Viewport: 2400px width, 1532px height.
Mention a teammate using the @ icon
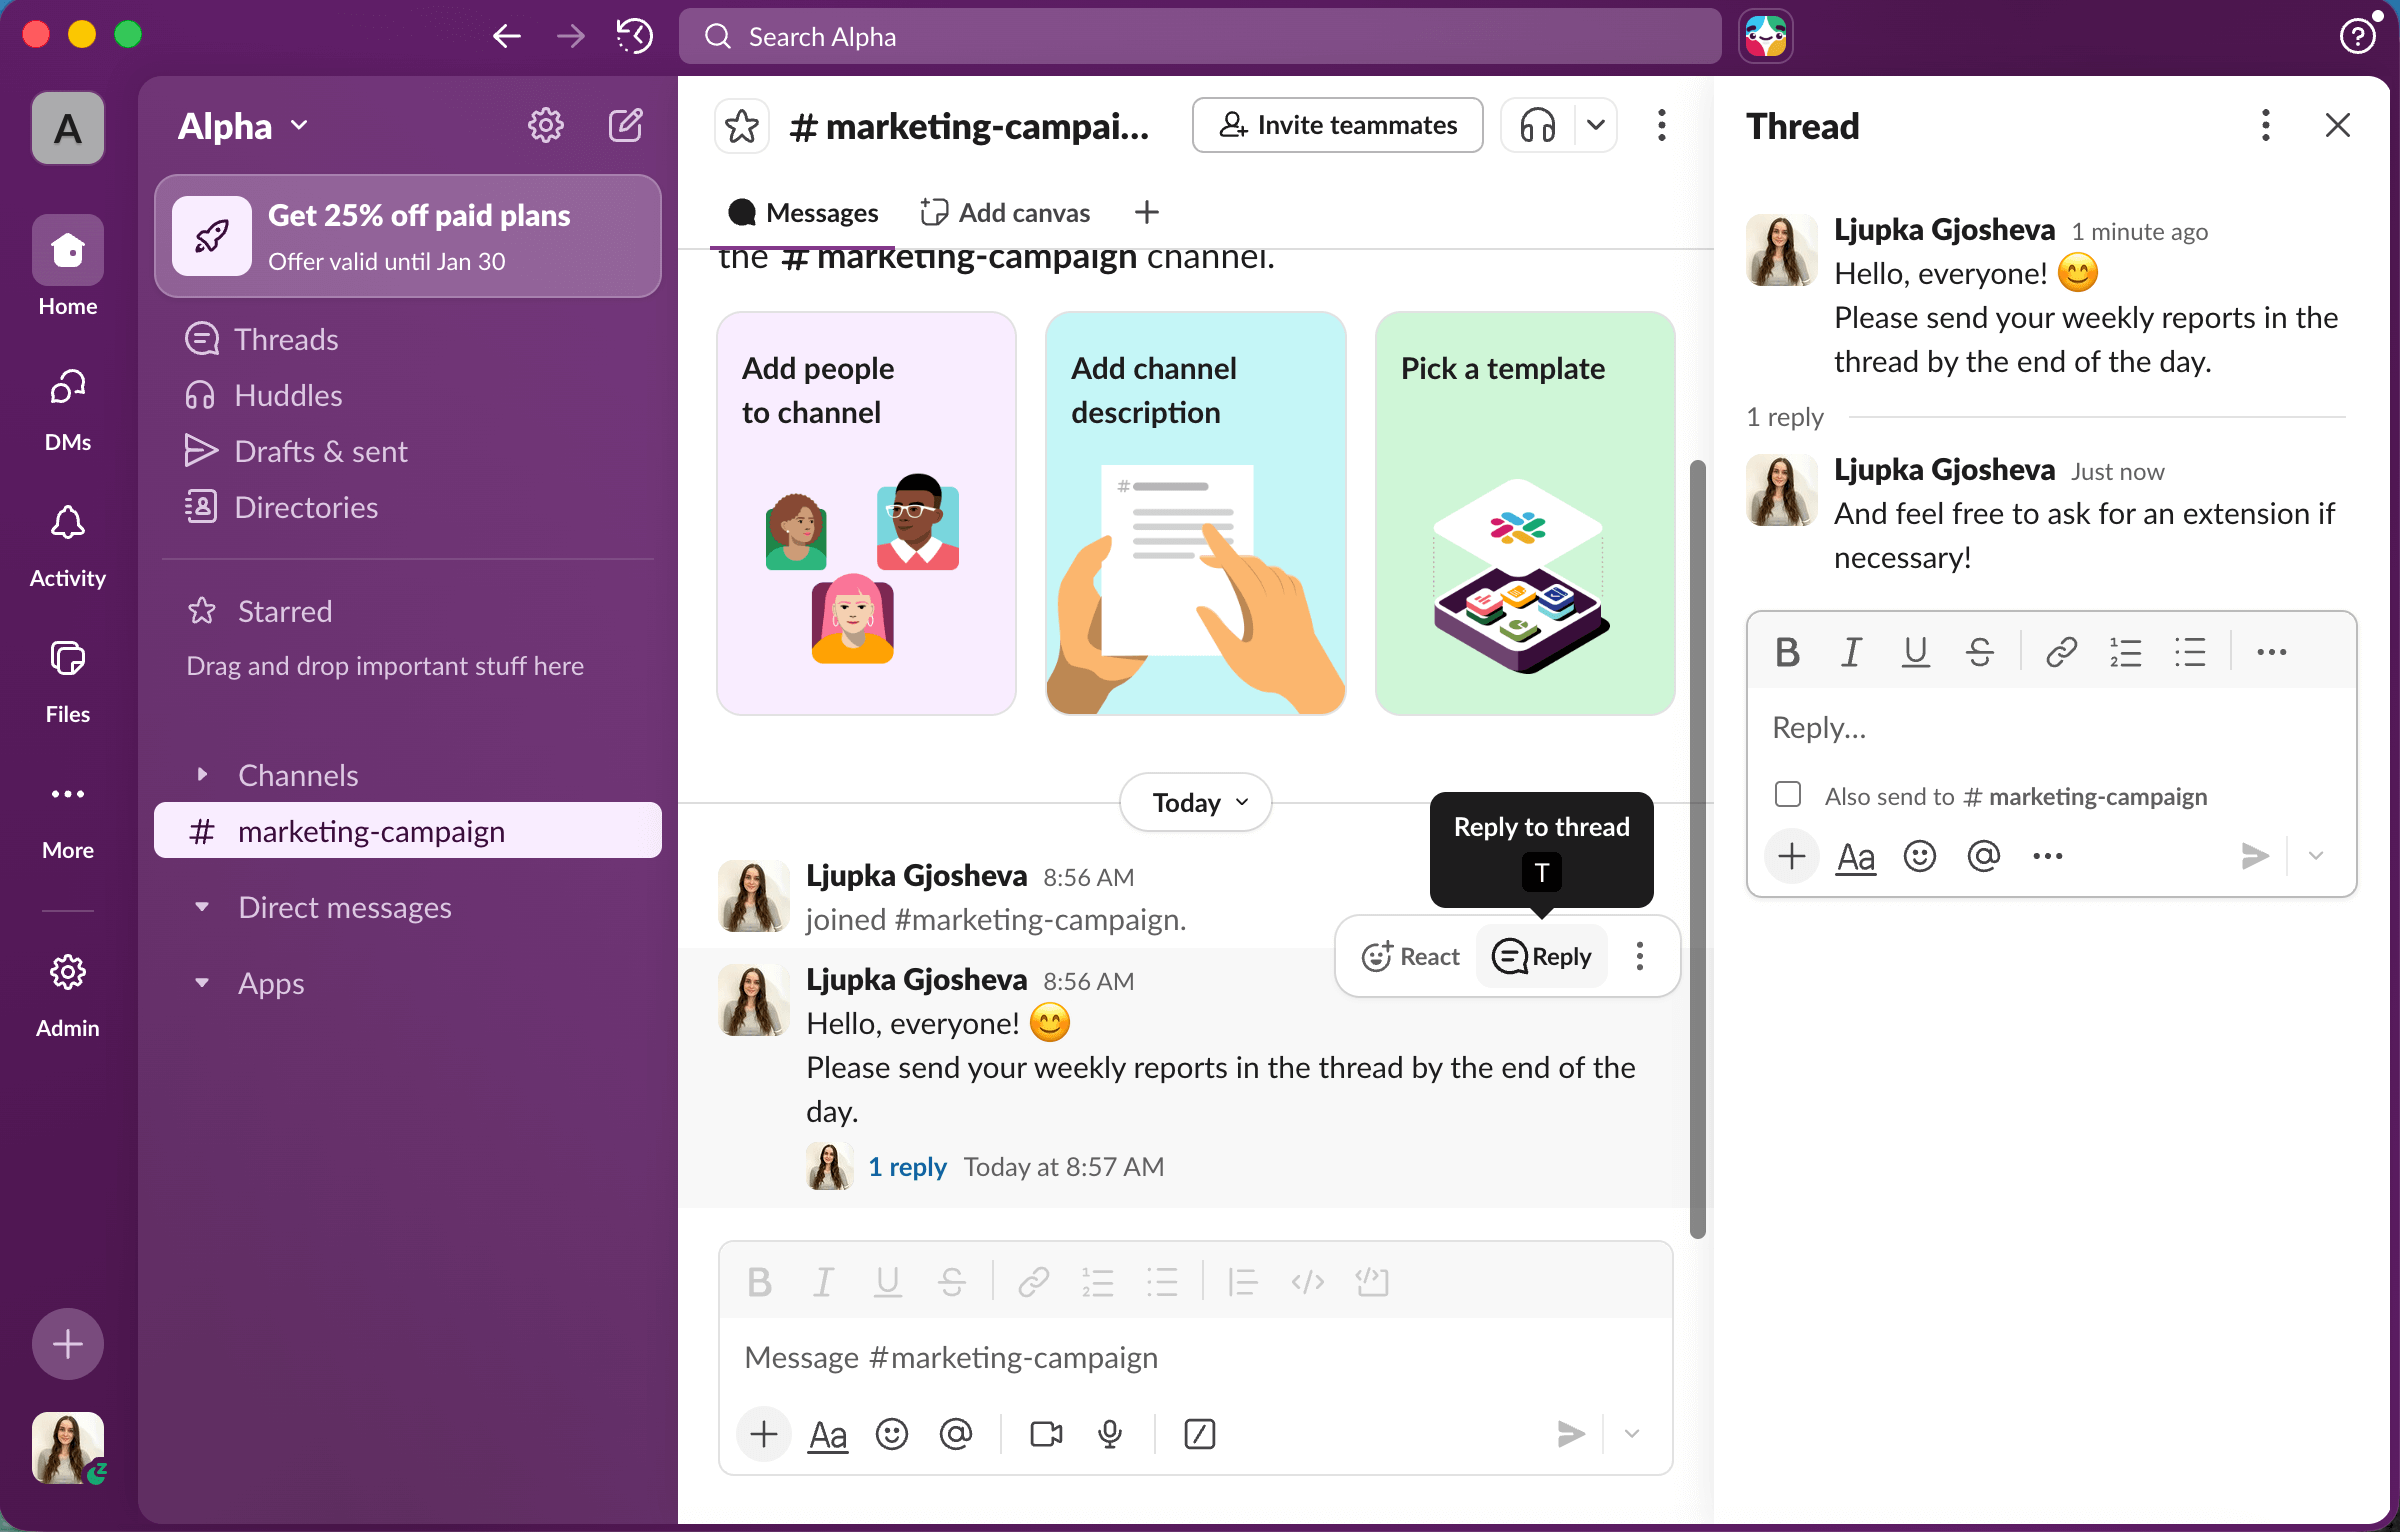[957, 1434]
